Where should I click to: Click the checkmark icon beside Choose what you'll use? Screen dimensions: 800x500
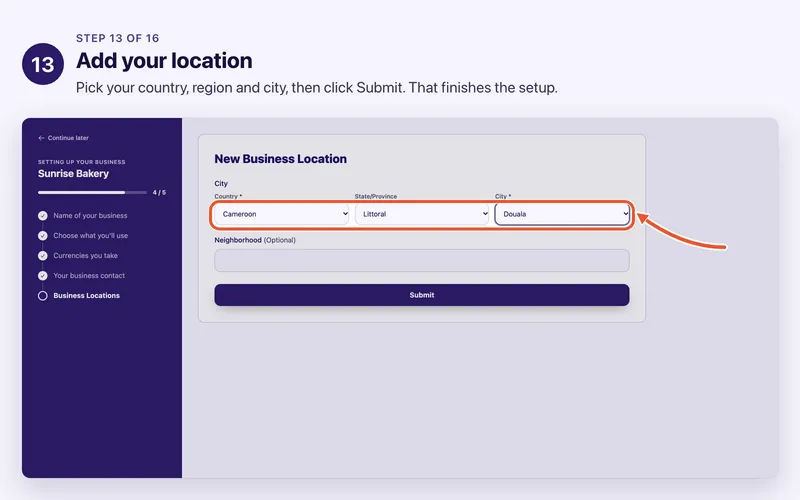[43, 236]
